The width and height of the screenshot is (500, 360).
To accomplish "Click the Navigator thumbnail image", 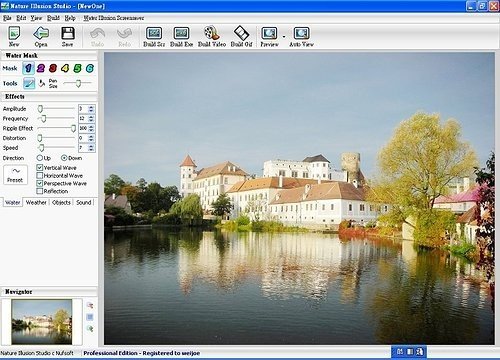I will (42, 322).
